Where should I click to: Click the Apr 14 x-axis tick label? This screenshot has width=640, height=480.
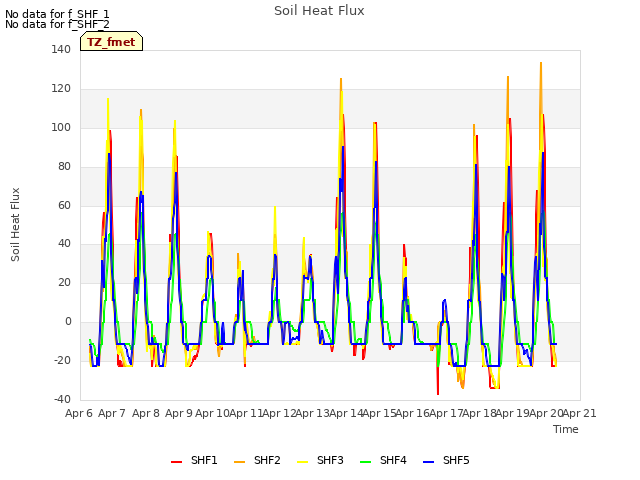(346, 413)
